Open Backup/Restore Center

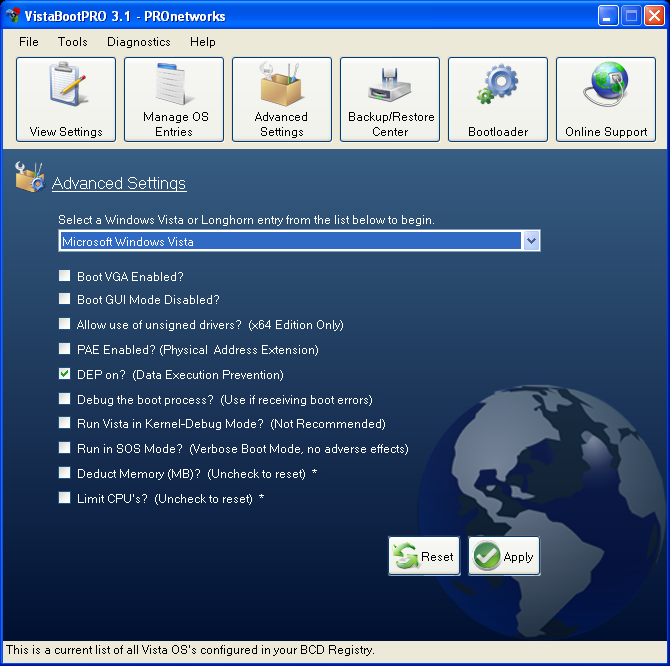[390, 99]
